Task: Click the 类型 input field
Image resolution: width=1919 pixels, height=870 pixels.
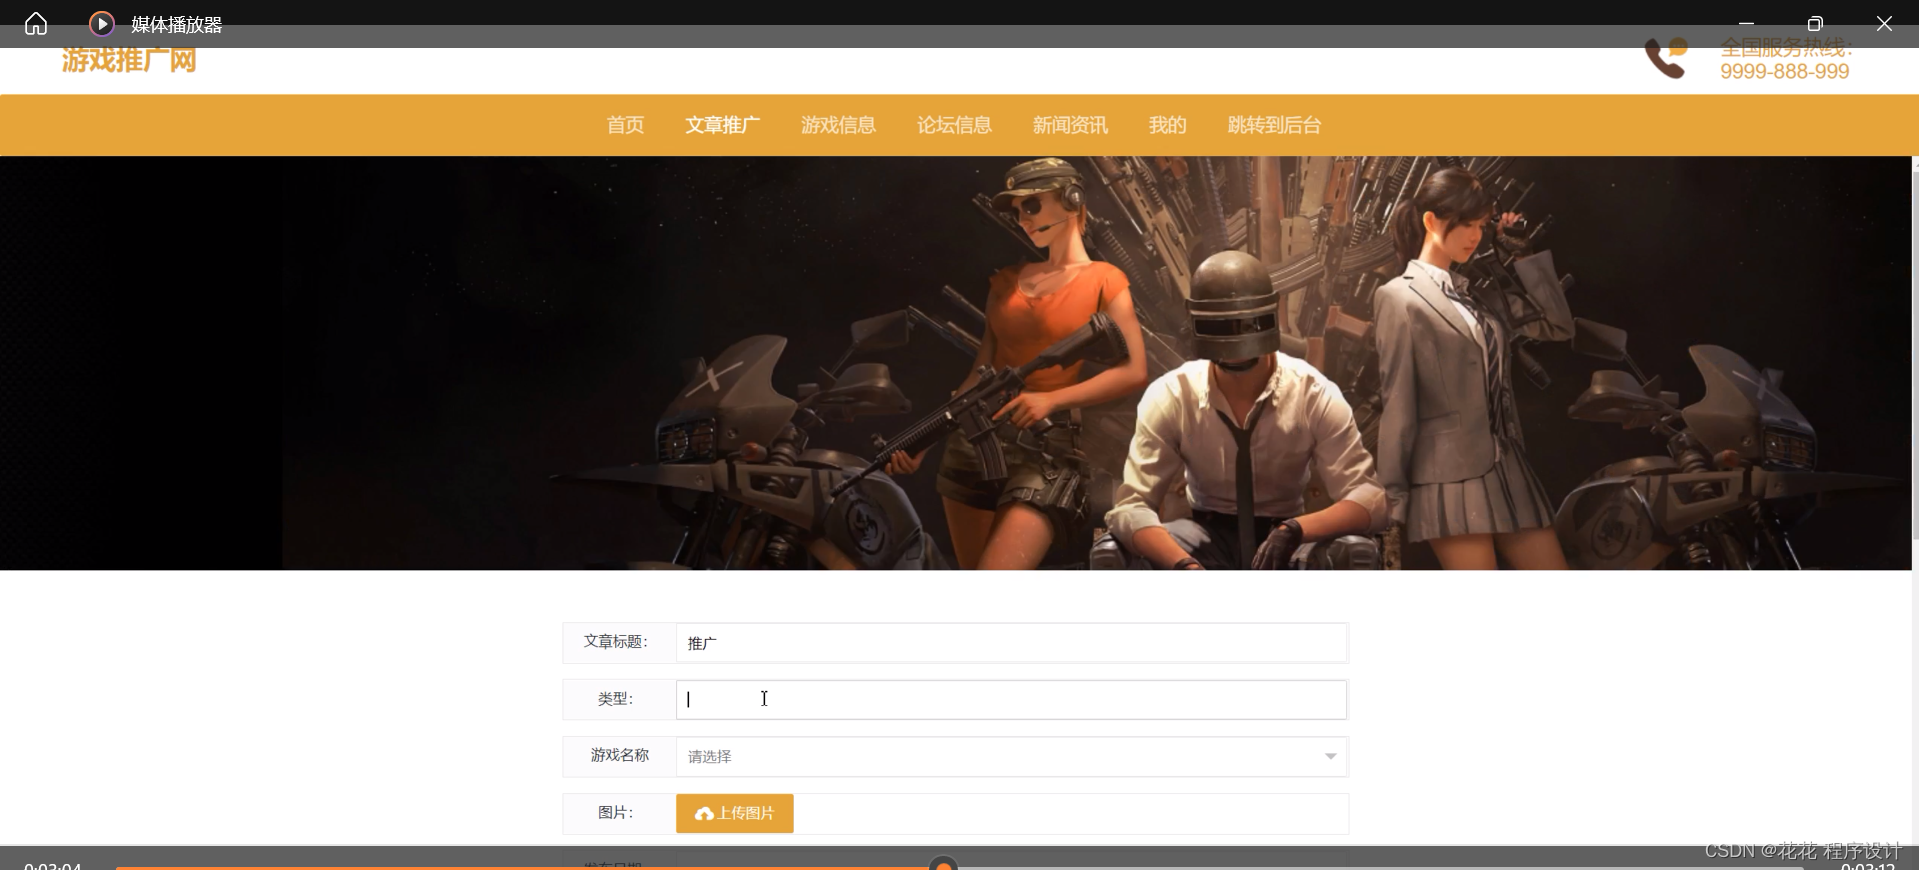Action: click(x=1011, y=700)
